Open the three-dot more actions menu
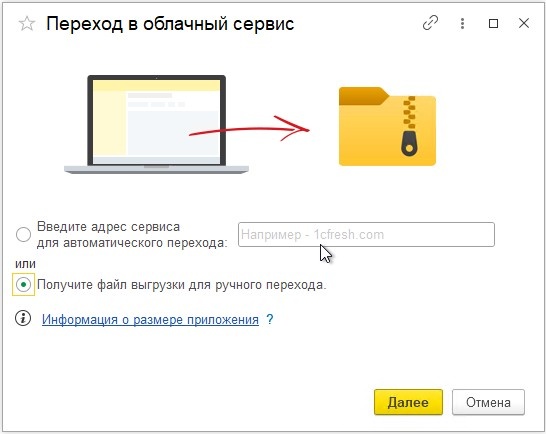The image size is (546, 434). click(462, 23)
